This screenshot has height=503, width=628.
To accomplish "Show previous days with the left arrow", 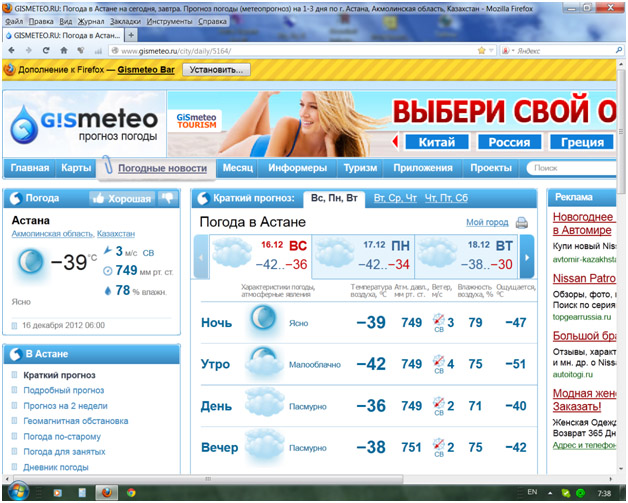I will pyautogui.click(x=201, y=257).
